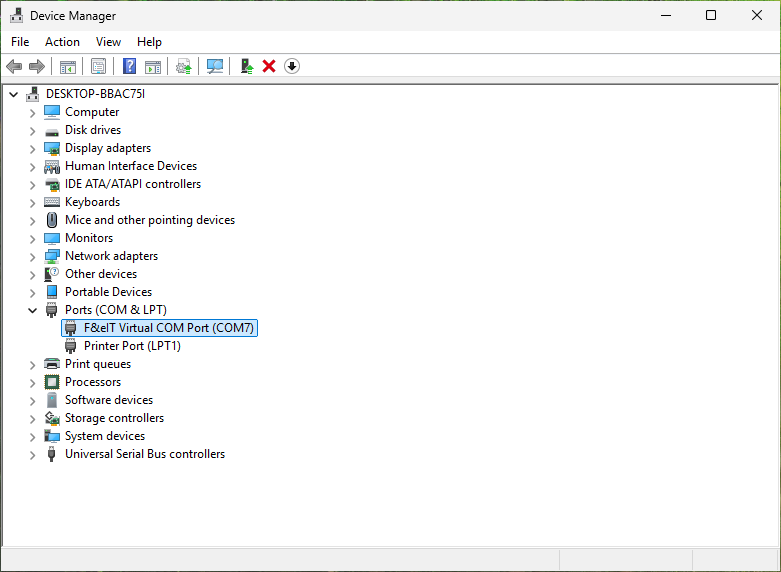This screenshot has width=781, height=572.
Task: Select the IDE ATA/ATAPI controllers label
Action: [133, 184]
